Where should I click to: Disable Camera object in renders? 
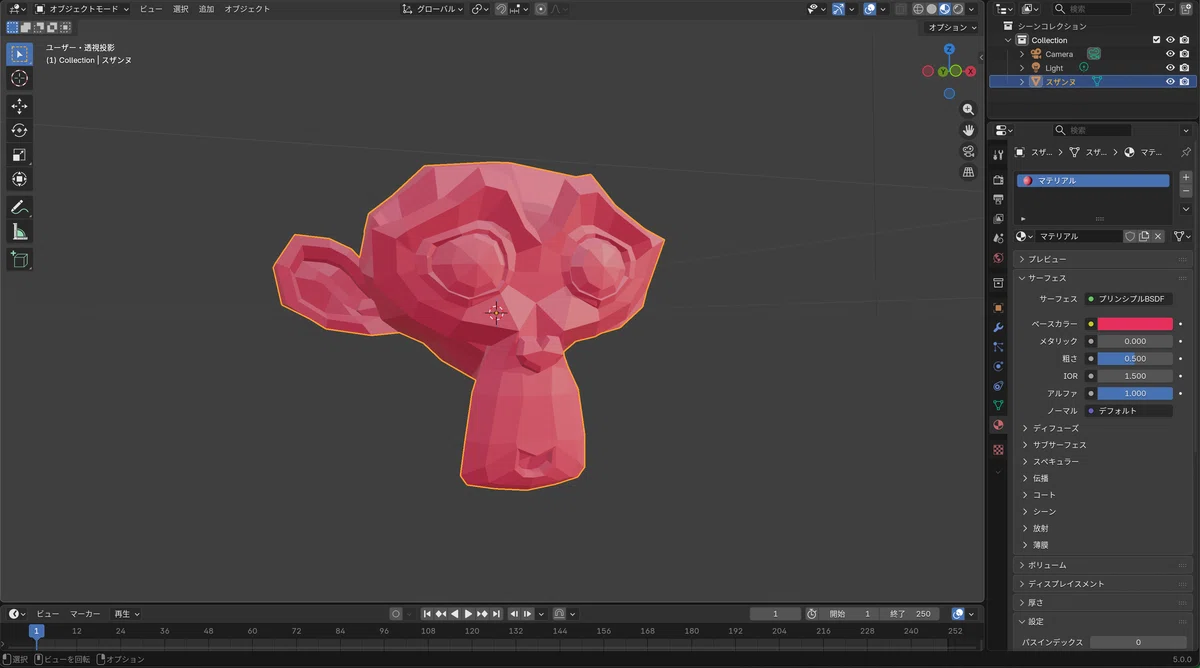(x=1184, y=54)
